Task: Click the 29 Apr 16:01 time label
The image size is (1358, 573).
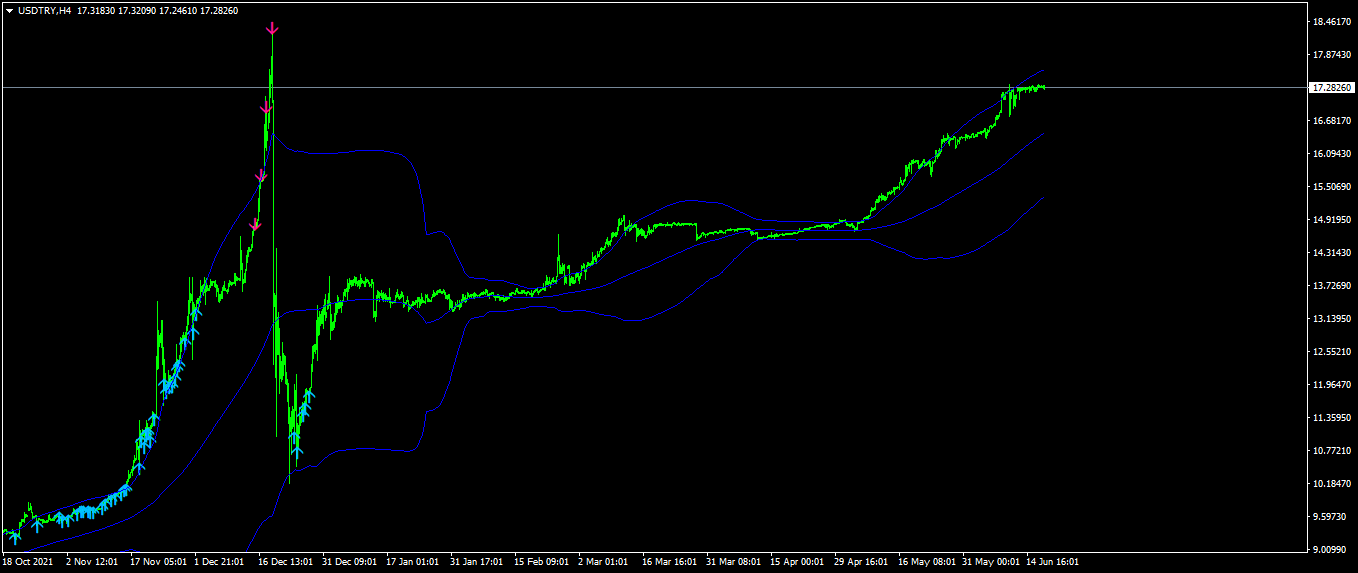Action: [x=862, y=562]
